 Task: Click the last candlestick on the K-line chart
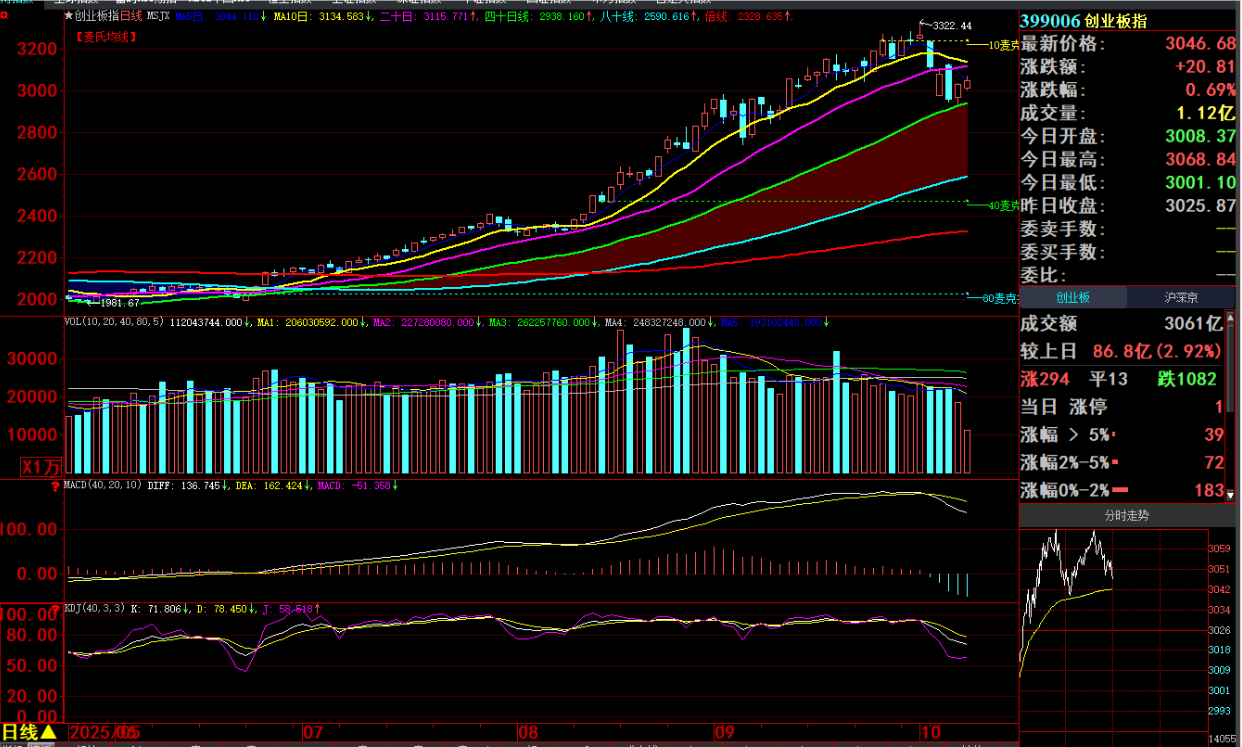pos(967,85)
